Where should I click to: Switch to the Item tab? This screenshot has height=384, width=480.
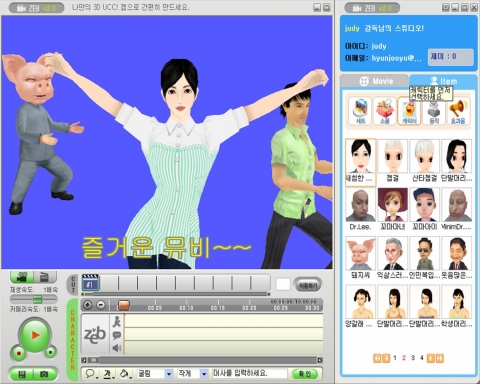coord(443,81)
